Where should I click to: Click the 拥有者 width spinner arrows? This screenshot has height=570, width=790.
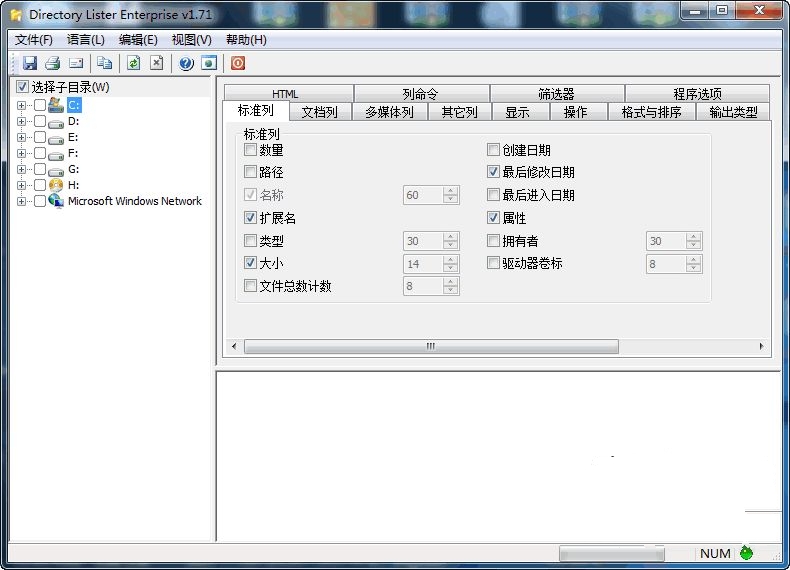point(693,241)
